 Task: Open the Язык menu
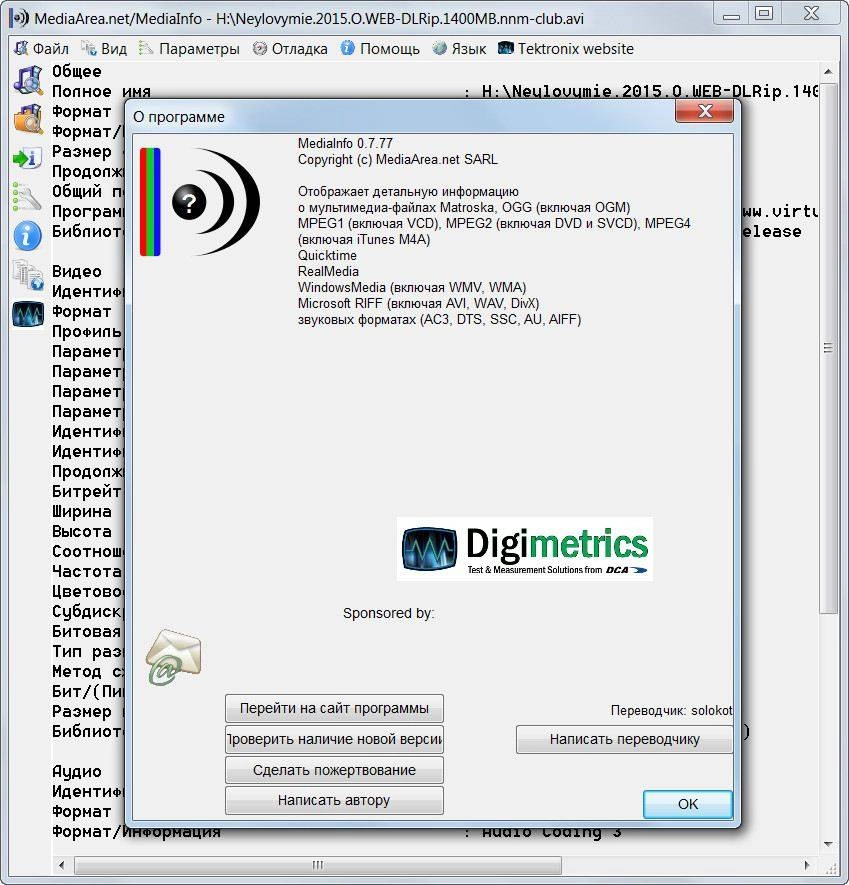[459, 49]
